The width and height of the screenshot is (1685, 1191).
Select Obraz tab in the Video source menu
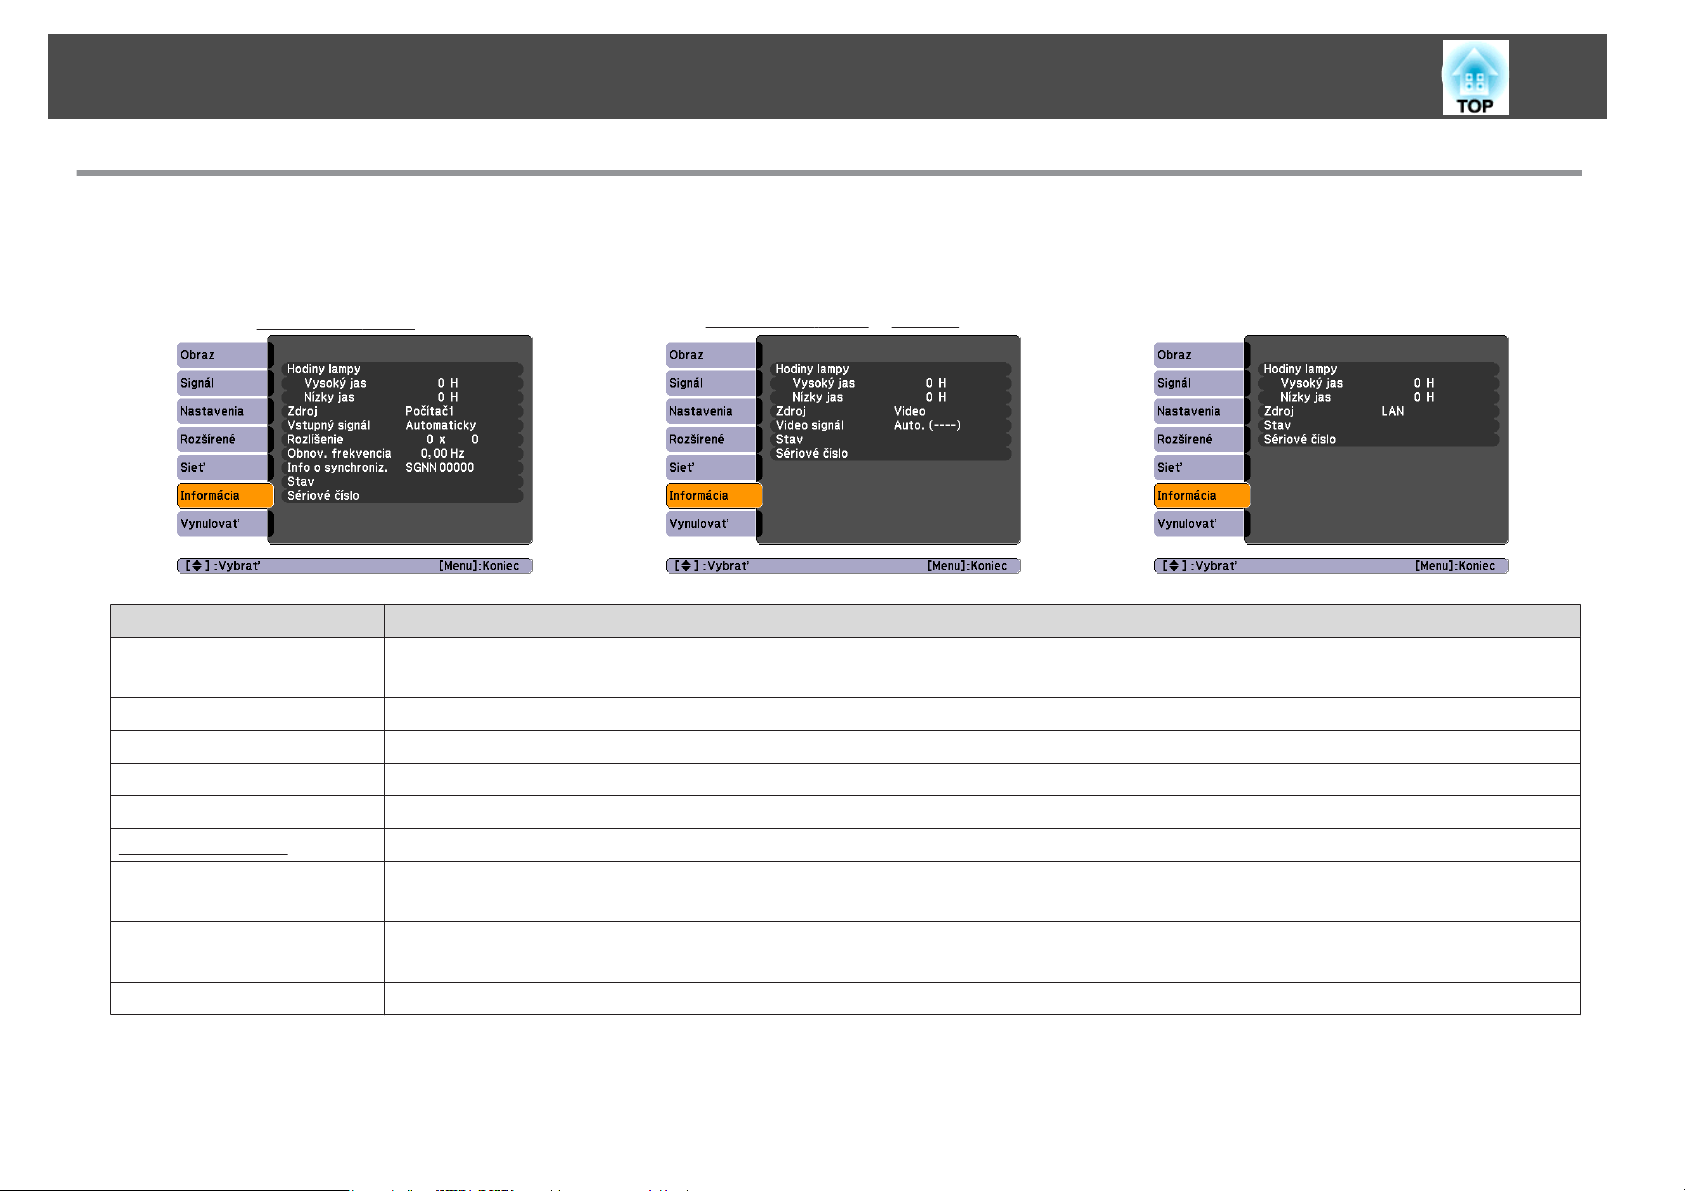(712, 355)
